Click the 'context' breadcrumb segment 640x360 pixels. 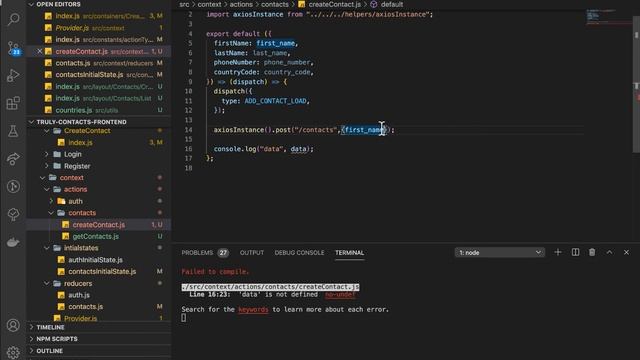tap(209, 4)
